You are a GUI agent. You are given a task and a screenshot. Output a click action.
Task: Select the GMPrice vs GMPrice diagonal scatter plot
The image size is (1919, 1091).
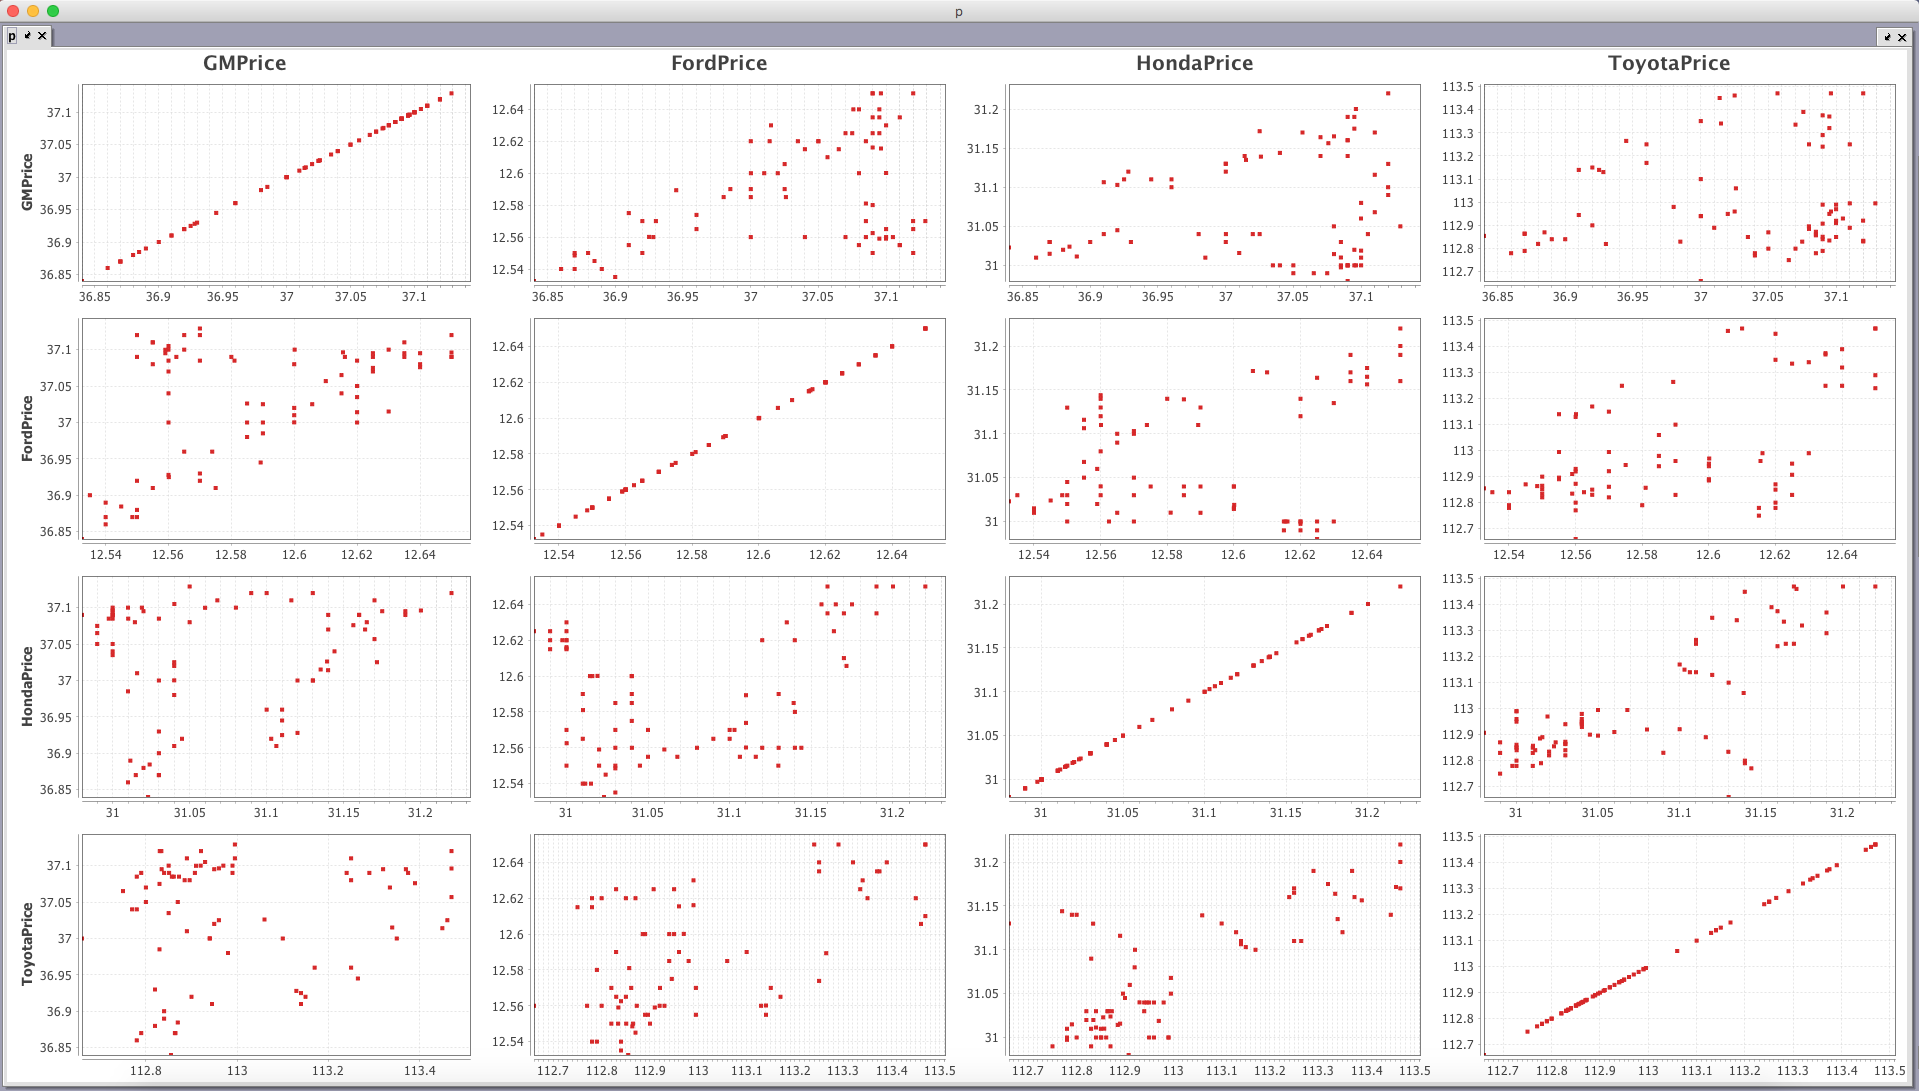point(276,183)
